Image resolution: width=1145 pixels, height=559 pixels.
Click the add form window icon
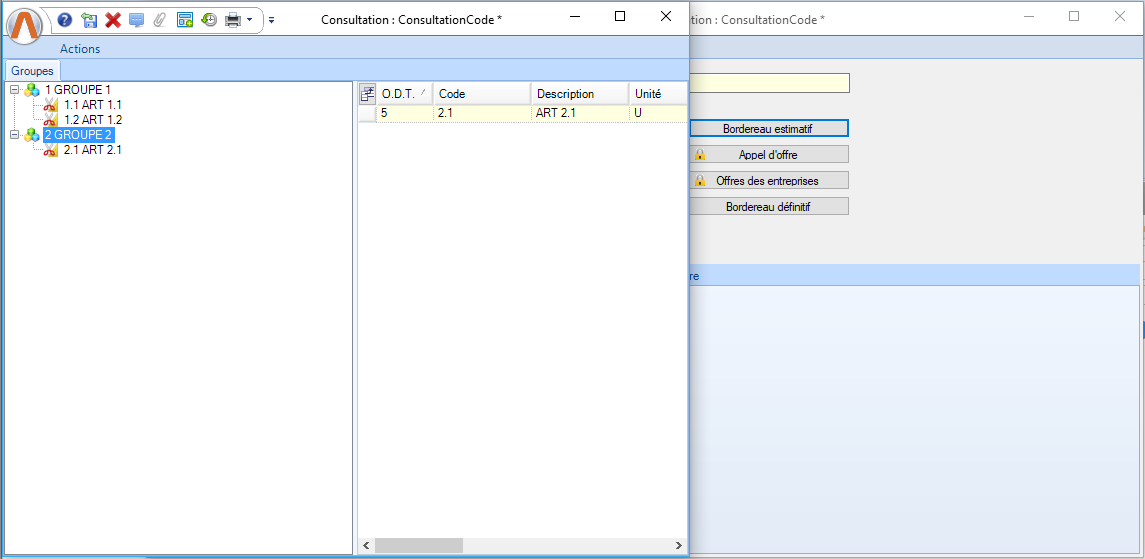click(185, 19)
